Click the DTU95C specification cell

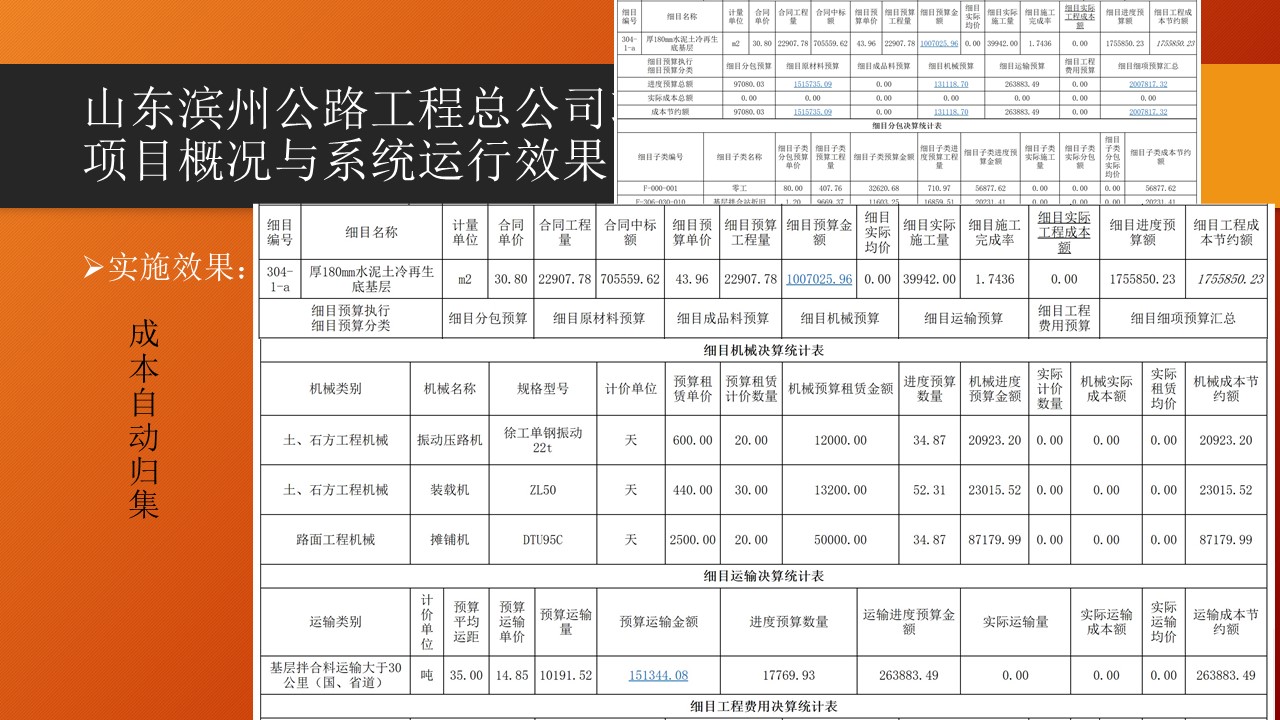click(543, 540)
